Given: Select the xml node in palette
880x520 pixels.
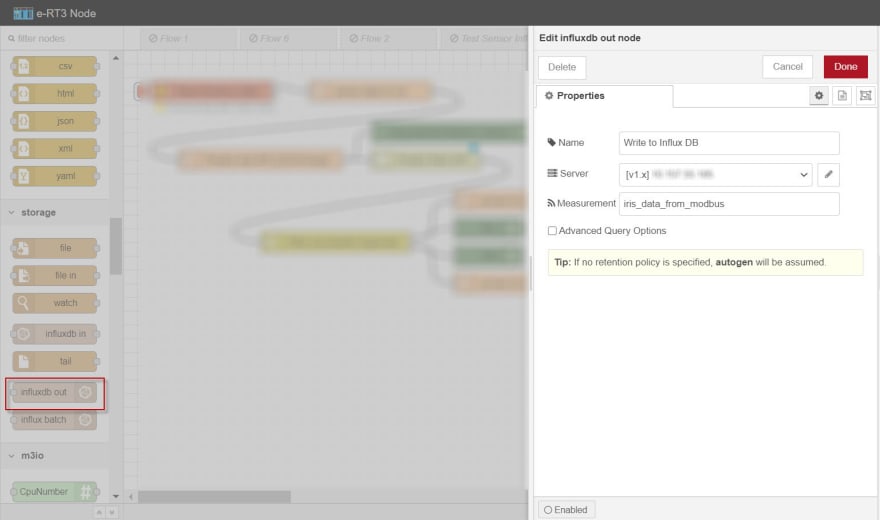Looking at the screenshot, I should click(54, 149).
